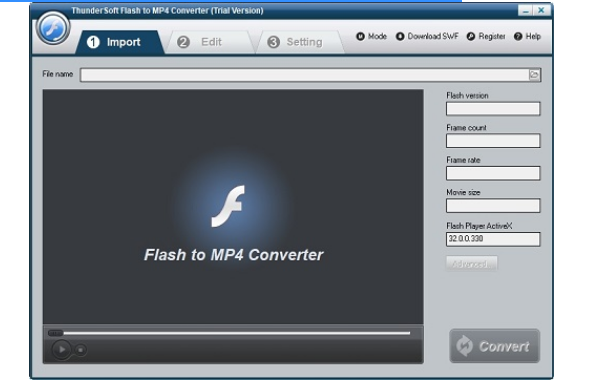This screenshot has width=590, height=384.
Task: Click the Advanced button
Action: pyautogui.click(x=471, y=264)
